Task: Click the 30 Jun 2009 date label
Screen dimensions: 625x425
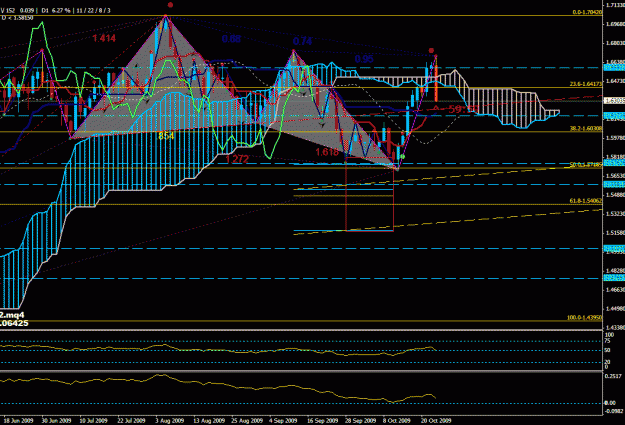Action: click(x=56, y=421)
